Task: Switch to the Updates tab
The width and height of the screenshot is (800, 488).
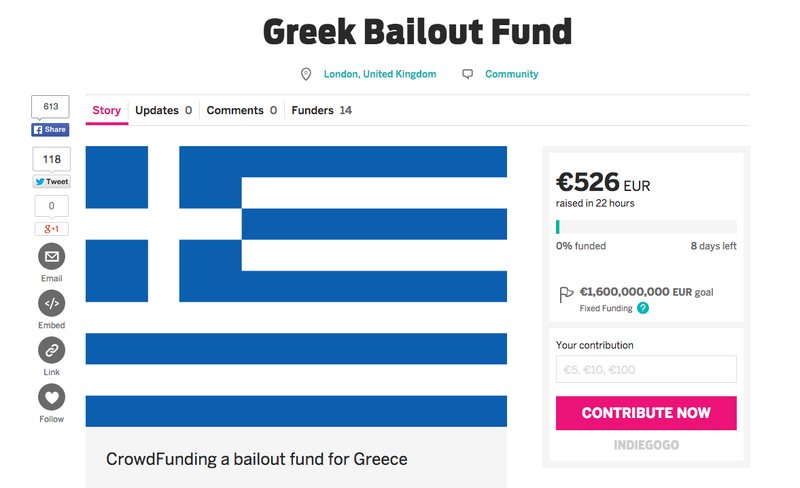Action: [x=163, y=110]
